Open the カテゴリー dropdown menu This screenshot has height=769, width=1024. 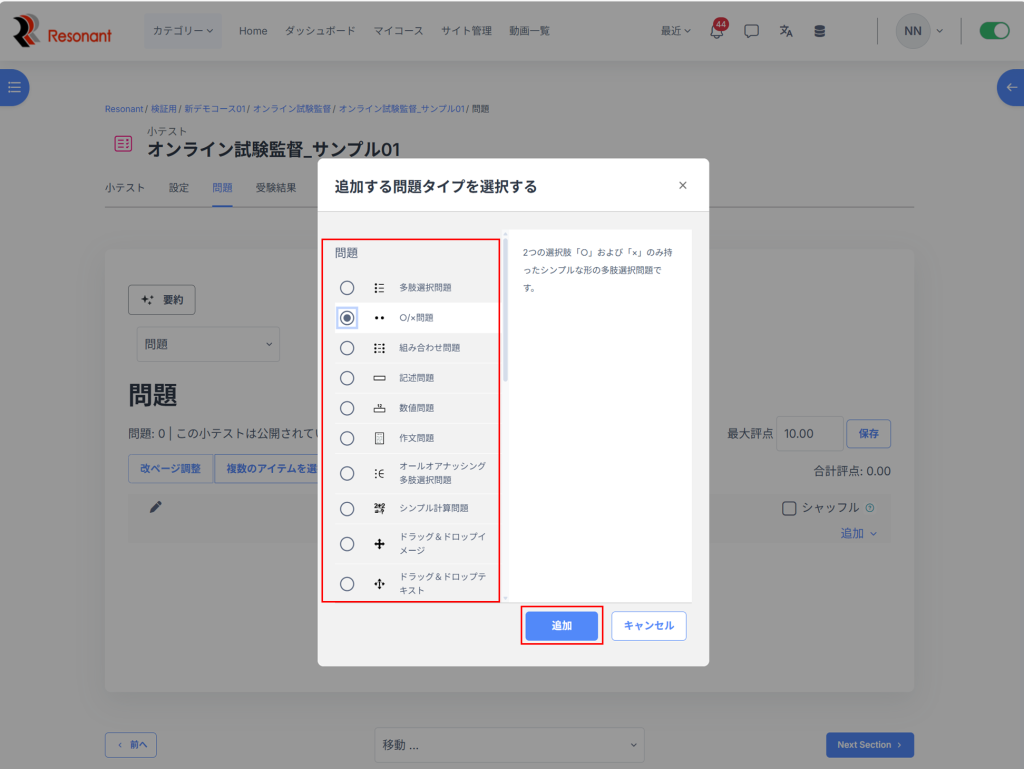183,31
